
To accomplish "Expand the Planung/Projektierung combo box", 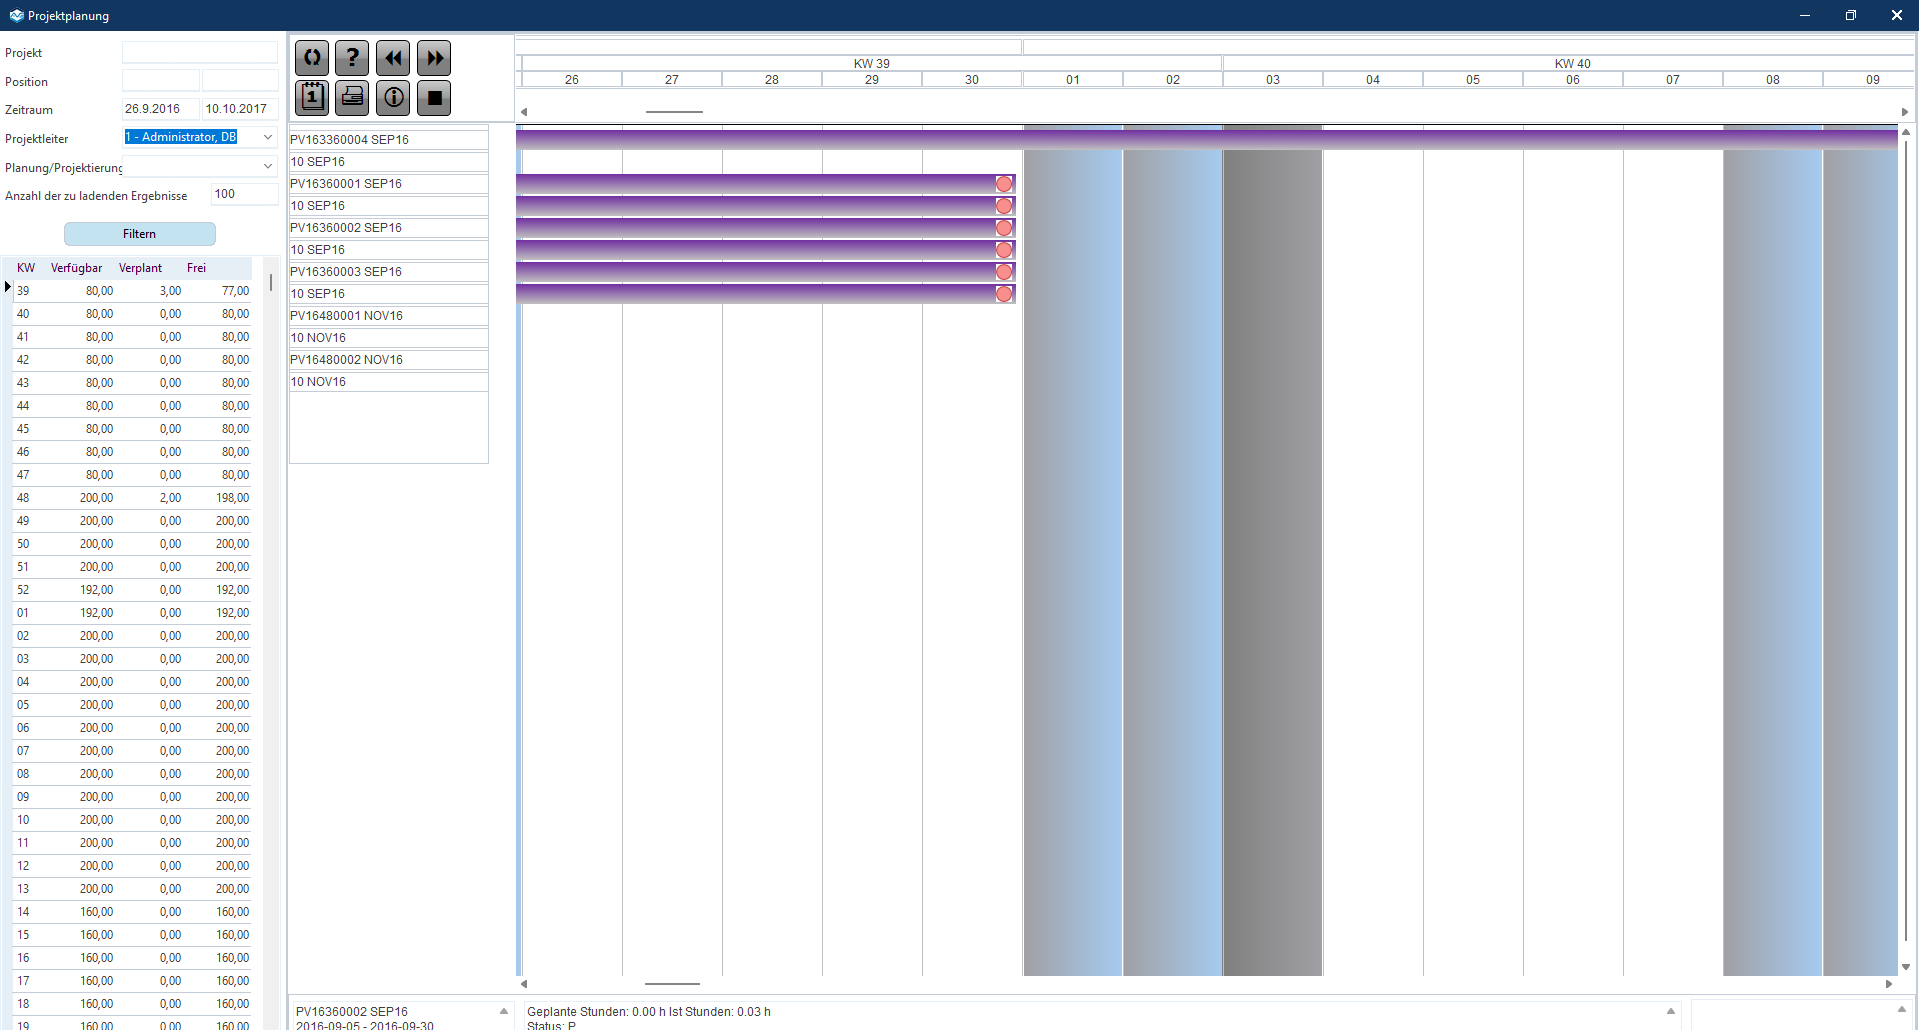I will tap(268, 166).
